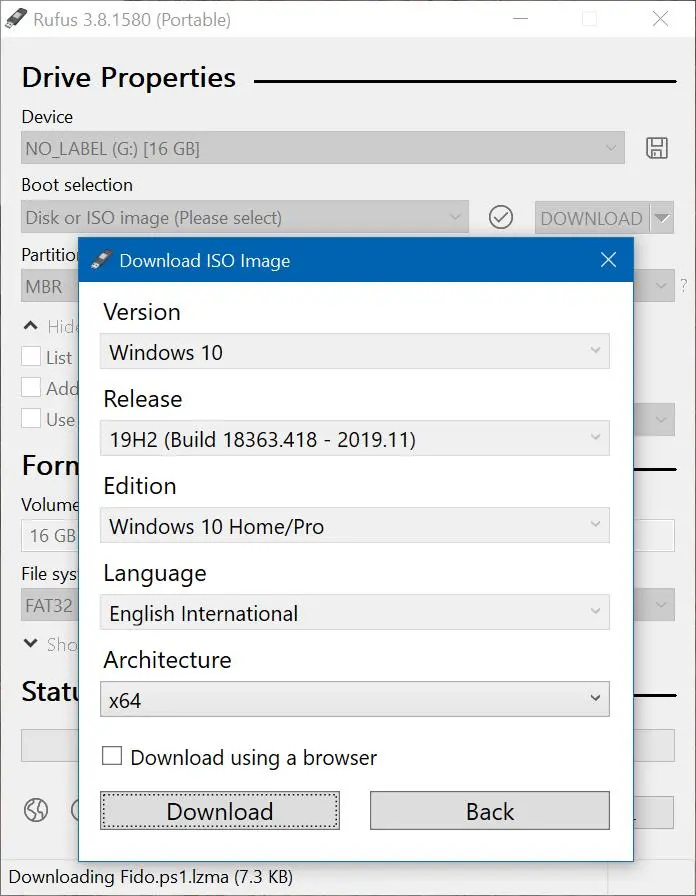Open the Release dropdown showing 19H2
The image size is (696, 896).
(354, 438)
